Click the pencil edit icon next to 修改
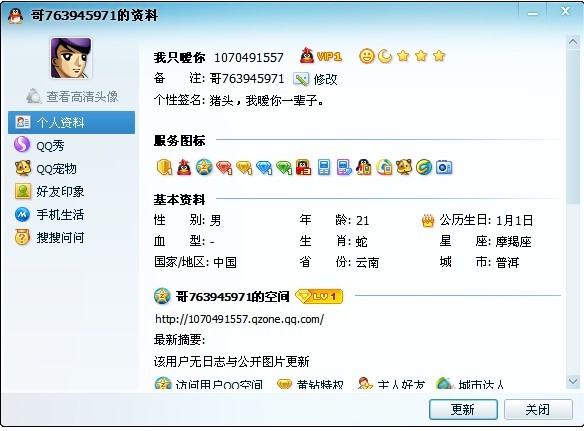 coord(301,79)
